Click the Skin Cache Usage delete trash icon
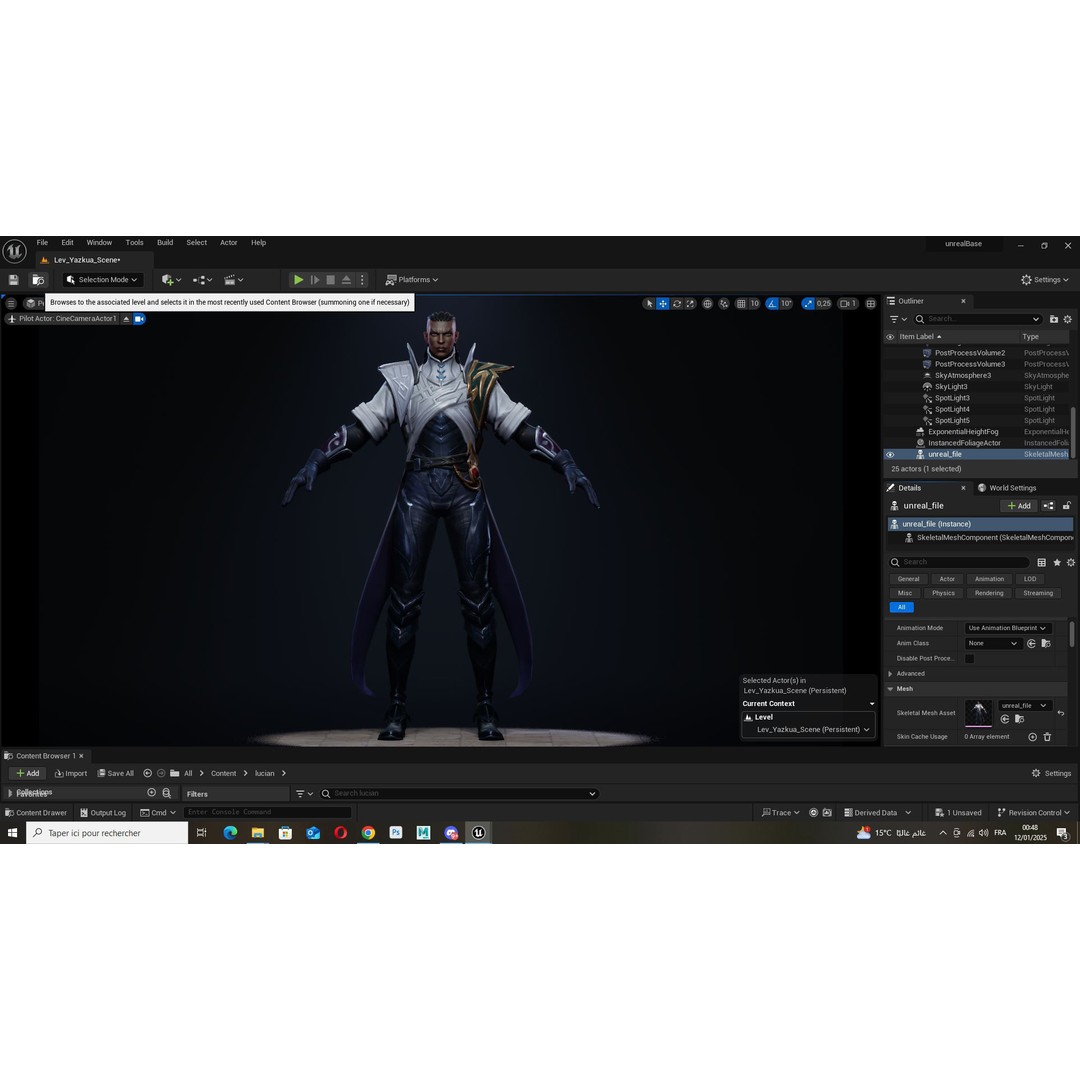This screenshot has height=1080, width=1080. click(x=1047, y=737)
